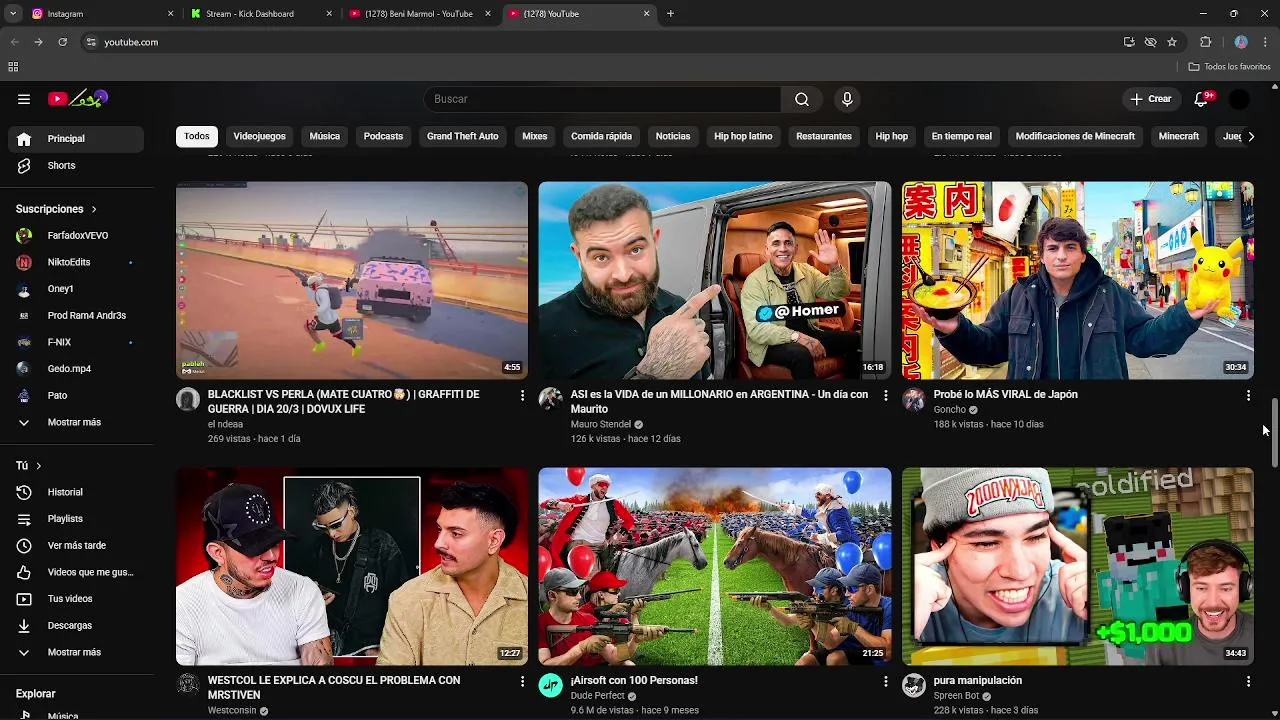Click the page vertical scrollbar thumb
This screenshot has width=1280, height=720.
pos(1274,432)
